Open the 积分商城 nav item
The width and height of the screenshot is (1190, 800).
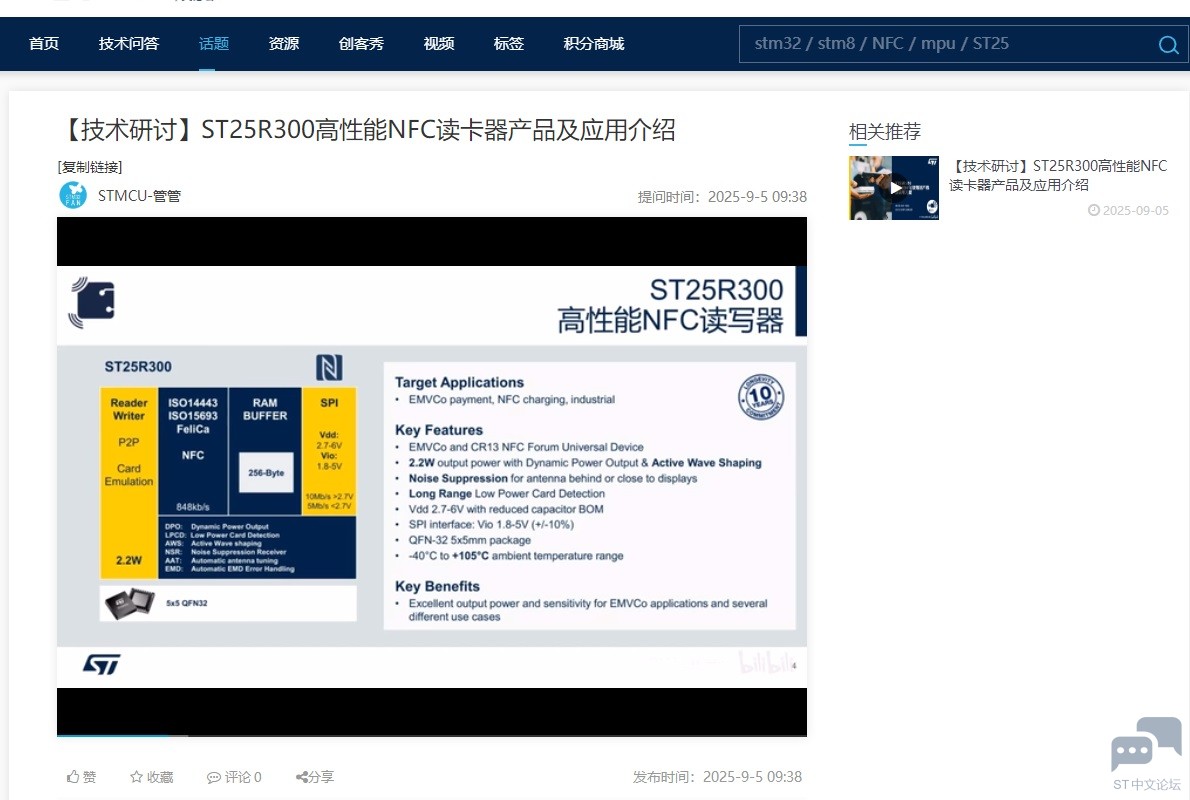(x=593, y=44)
